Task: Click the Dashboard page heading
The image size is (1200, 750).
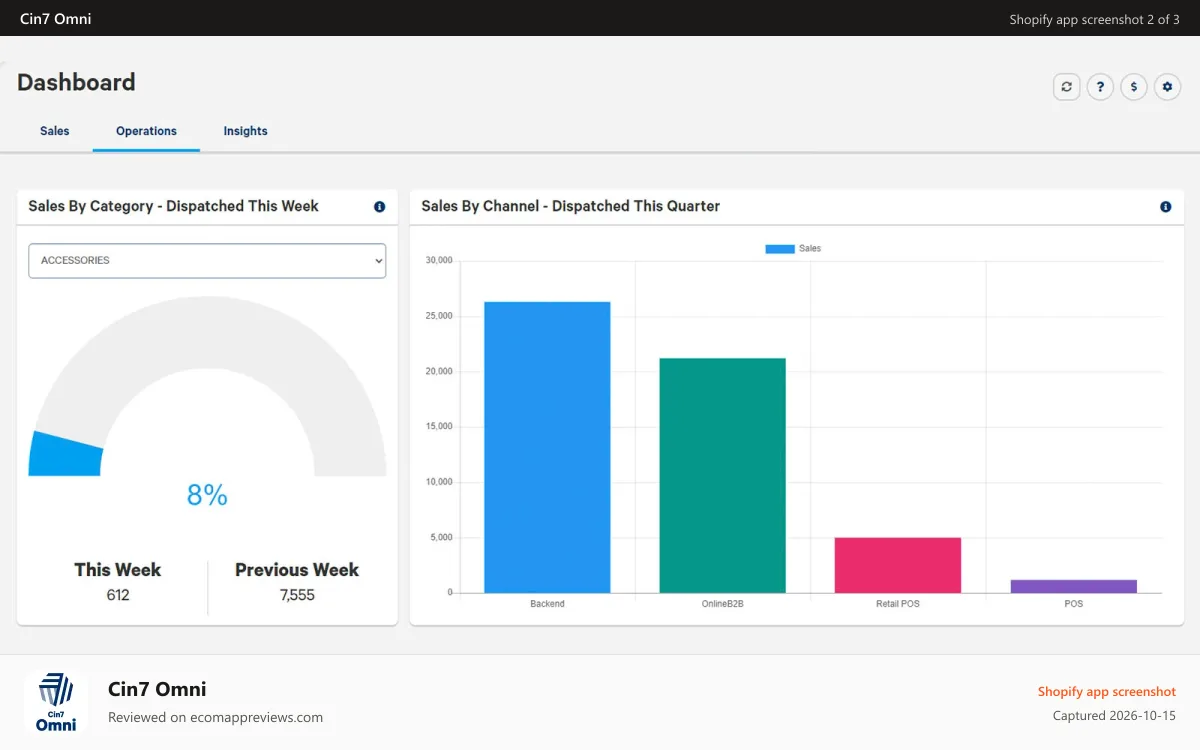Action: click(x=76, y=82)
